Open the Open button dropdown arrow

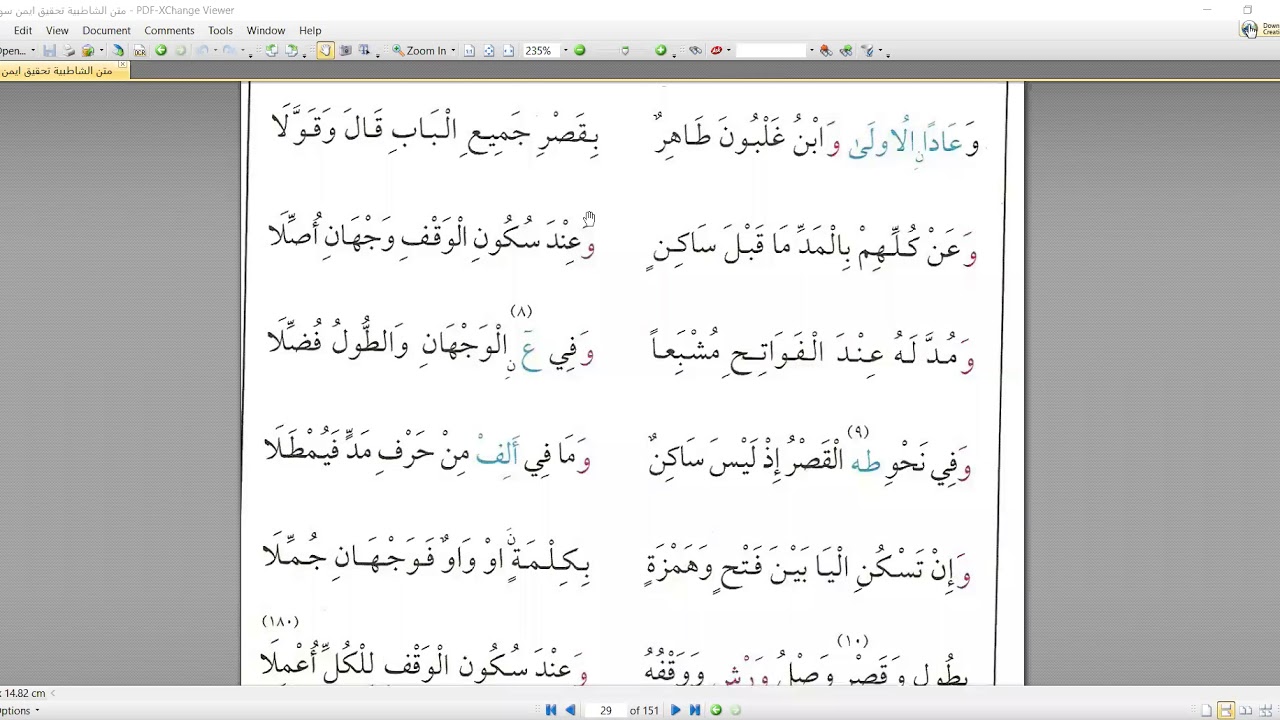[x=33, y=50]
